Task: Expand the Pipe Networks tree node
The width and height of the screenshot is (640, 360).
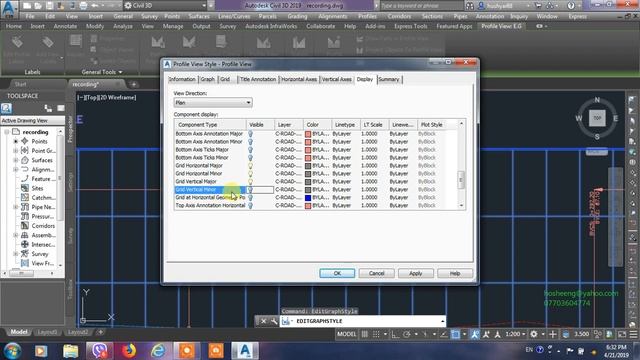Action: [x=16, y=207]
